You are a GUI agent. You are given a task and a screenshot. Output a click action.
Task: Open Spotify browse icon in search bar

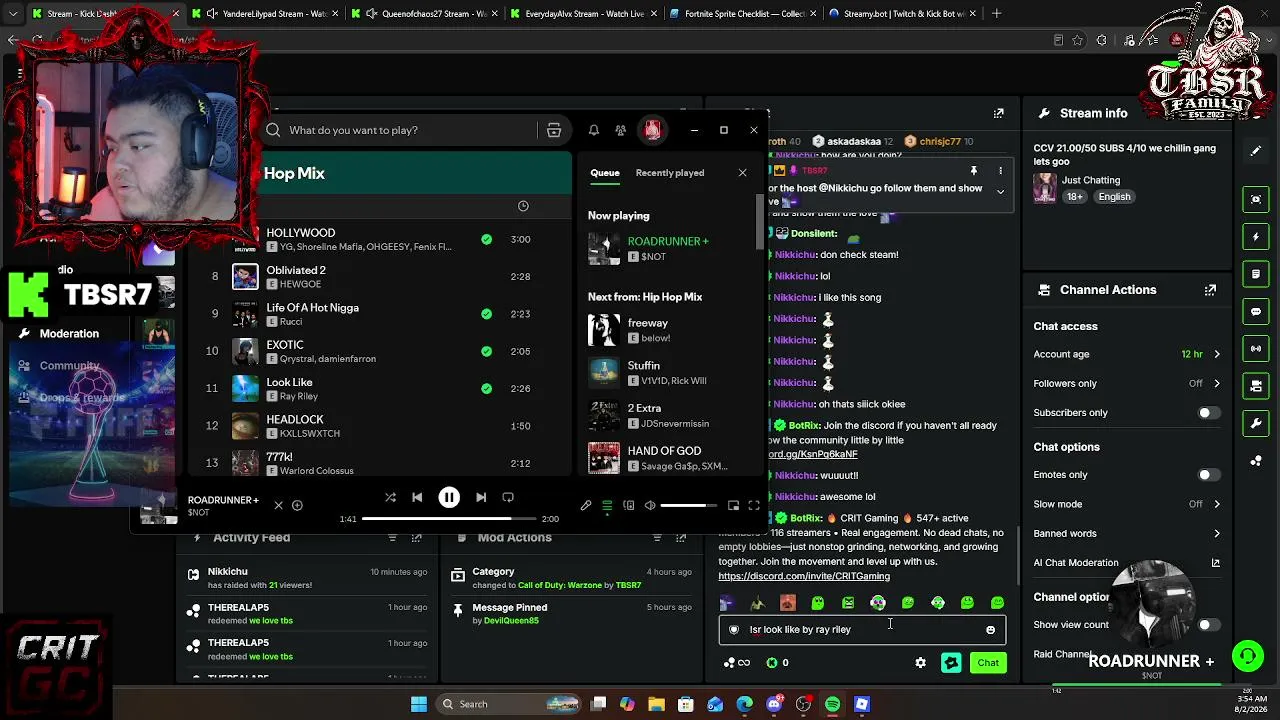tap(554, 130)
